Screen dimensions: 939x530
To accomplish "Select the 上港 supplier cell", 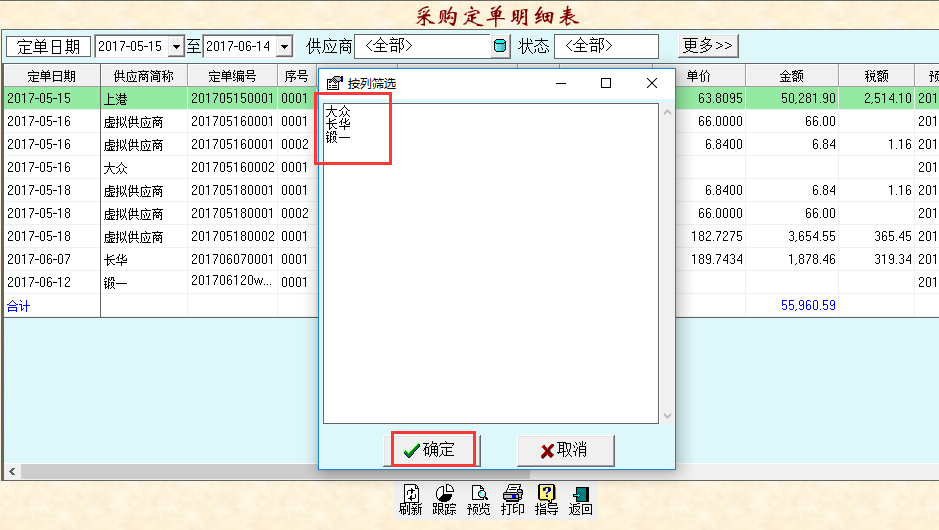I will coord(144,98).
